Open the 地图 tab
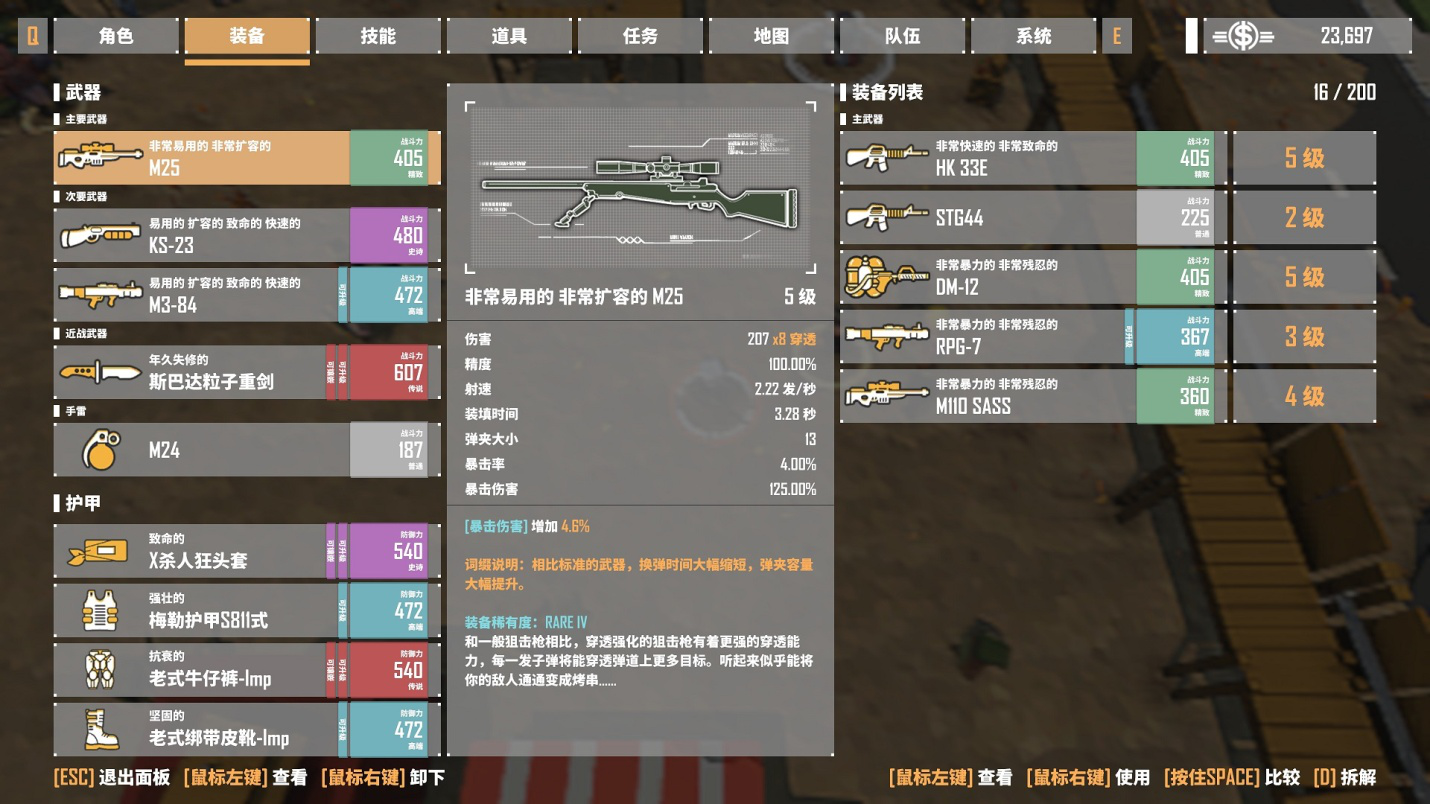The width and height of the screenshot is (1430, 804). pyautogui.click(x=771, y=36)
